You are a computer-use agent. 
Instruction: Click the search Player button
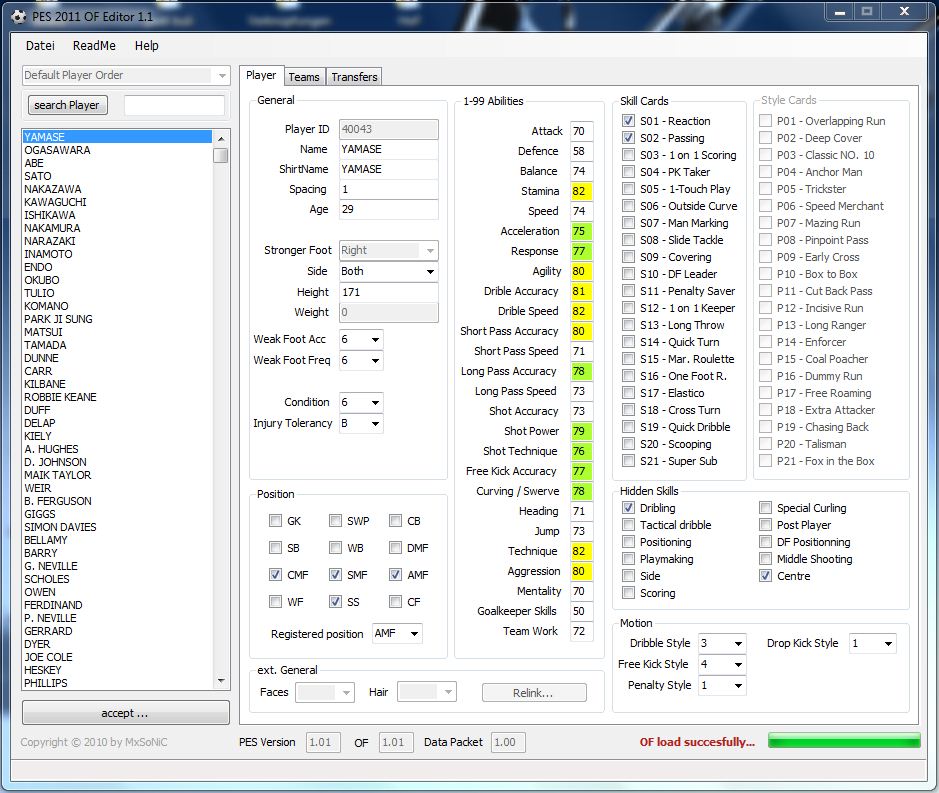click(x=67, y=105)
